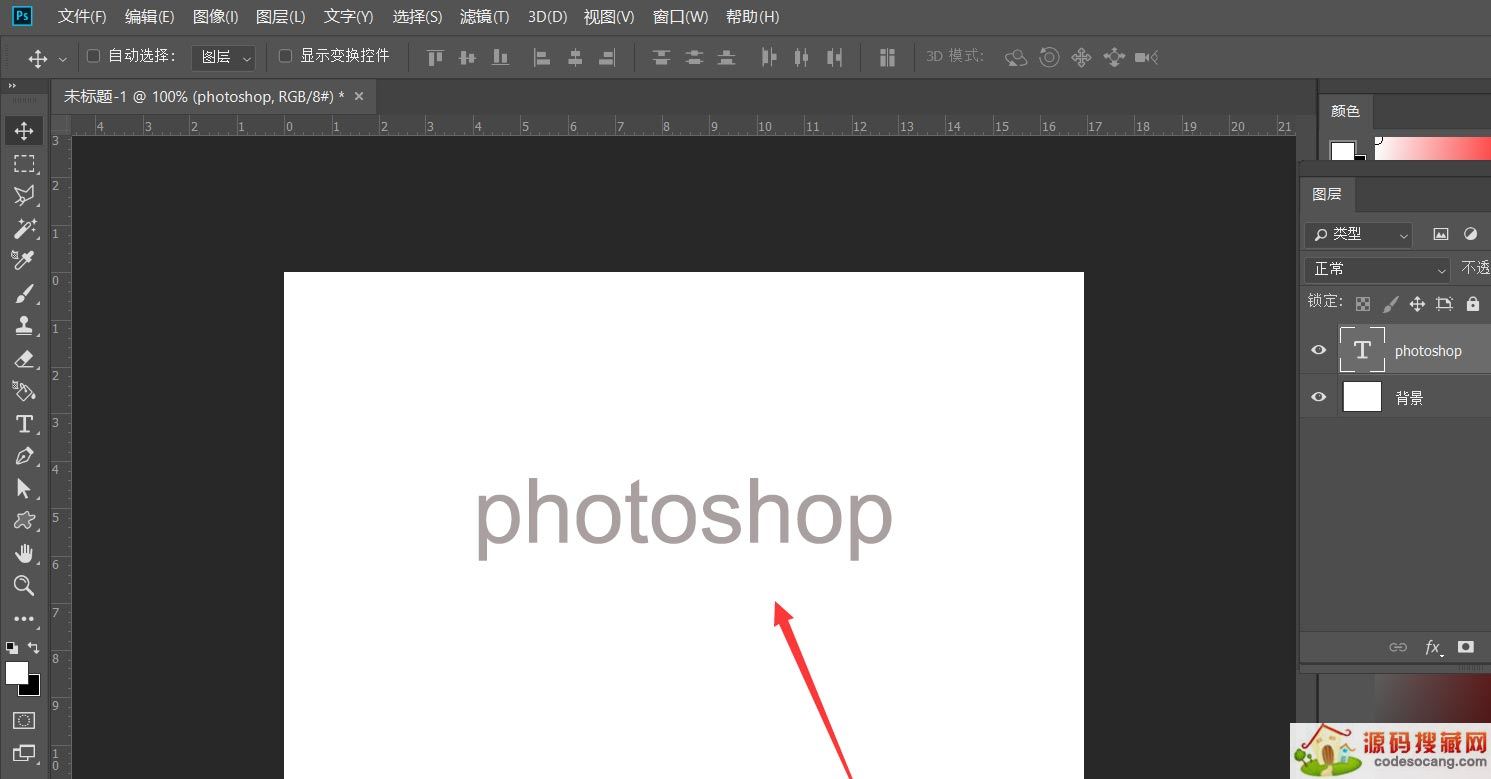Click the 3D pan mode icon
Screen dimensions: 1491x779
(x=1081, y=58)
